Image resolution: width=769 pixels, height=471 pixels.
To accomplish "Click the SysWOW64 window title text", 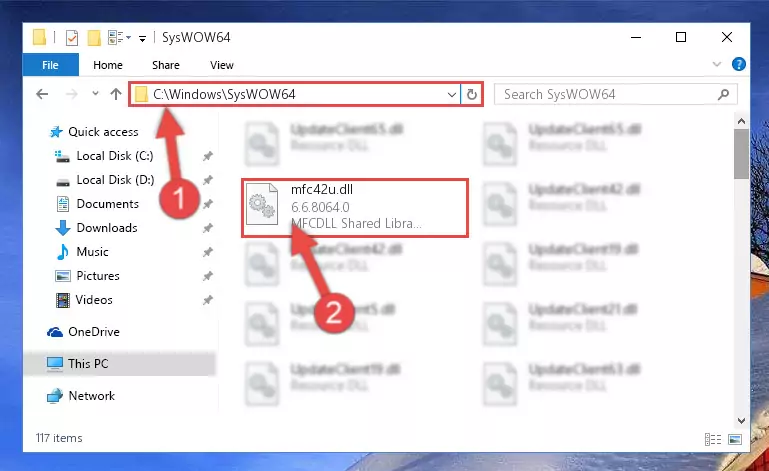I will click(196, 37).
